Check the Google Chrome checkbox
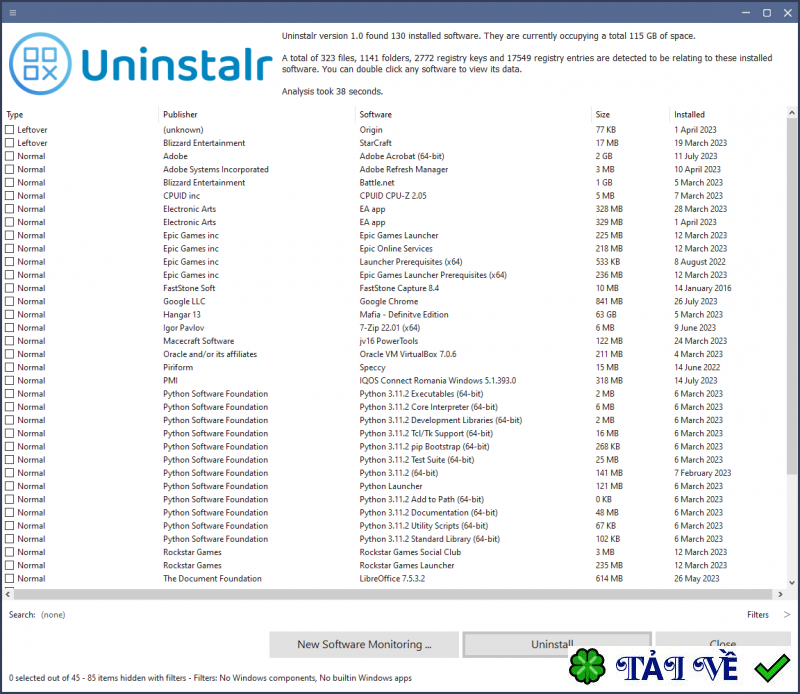This screenshot has width=800, height=694. 10,301
